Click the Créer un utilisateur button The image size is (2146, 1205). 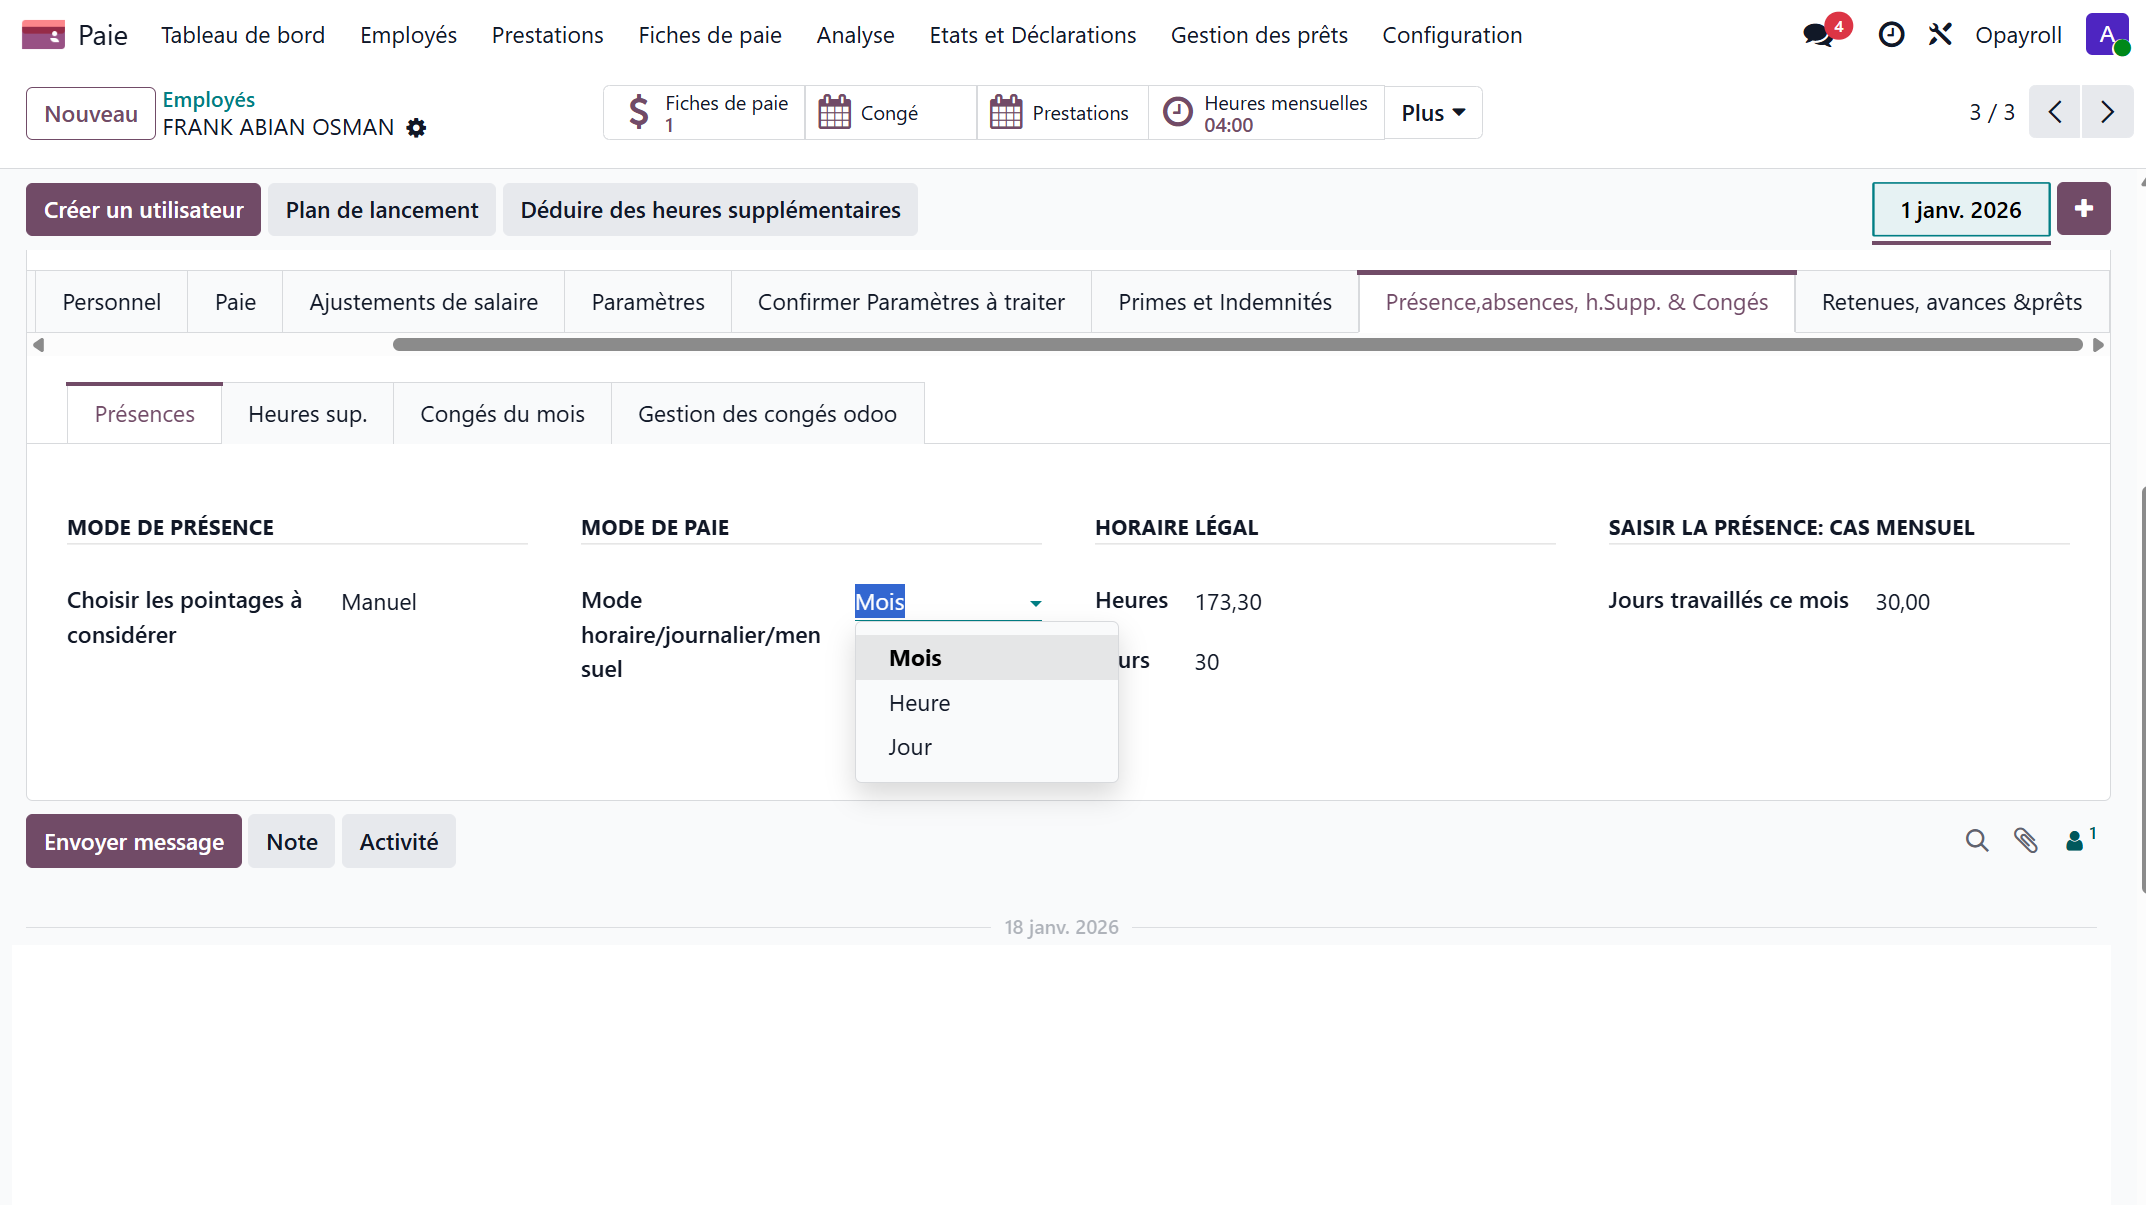click(x=143, y=210)
